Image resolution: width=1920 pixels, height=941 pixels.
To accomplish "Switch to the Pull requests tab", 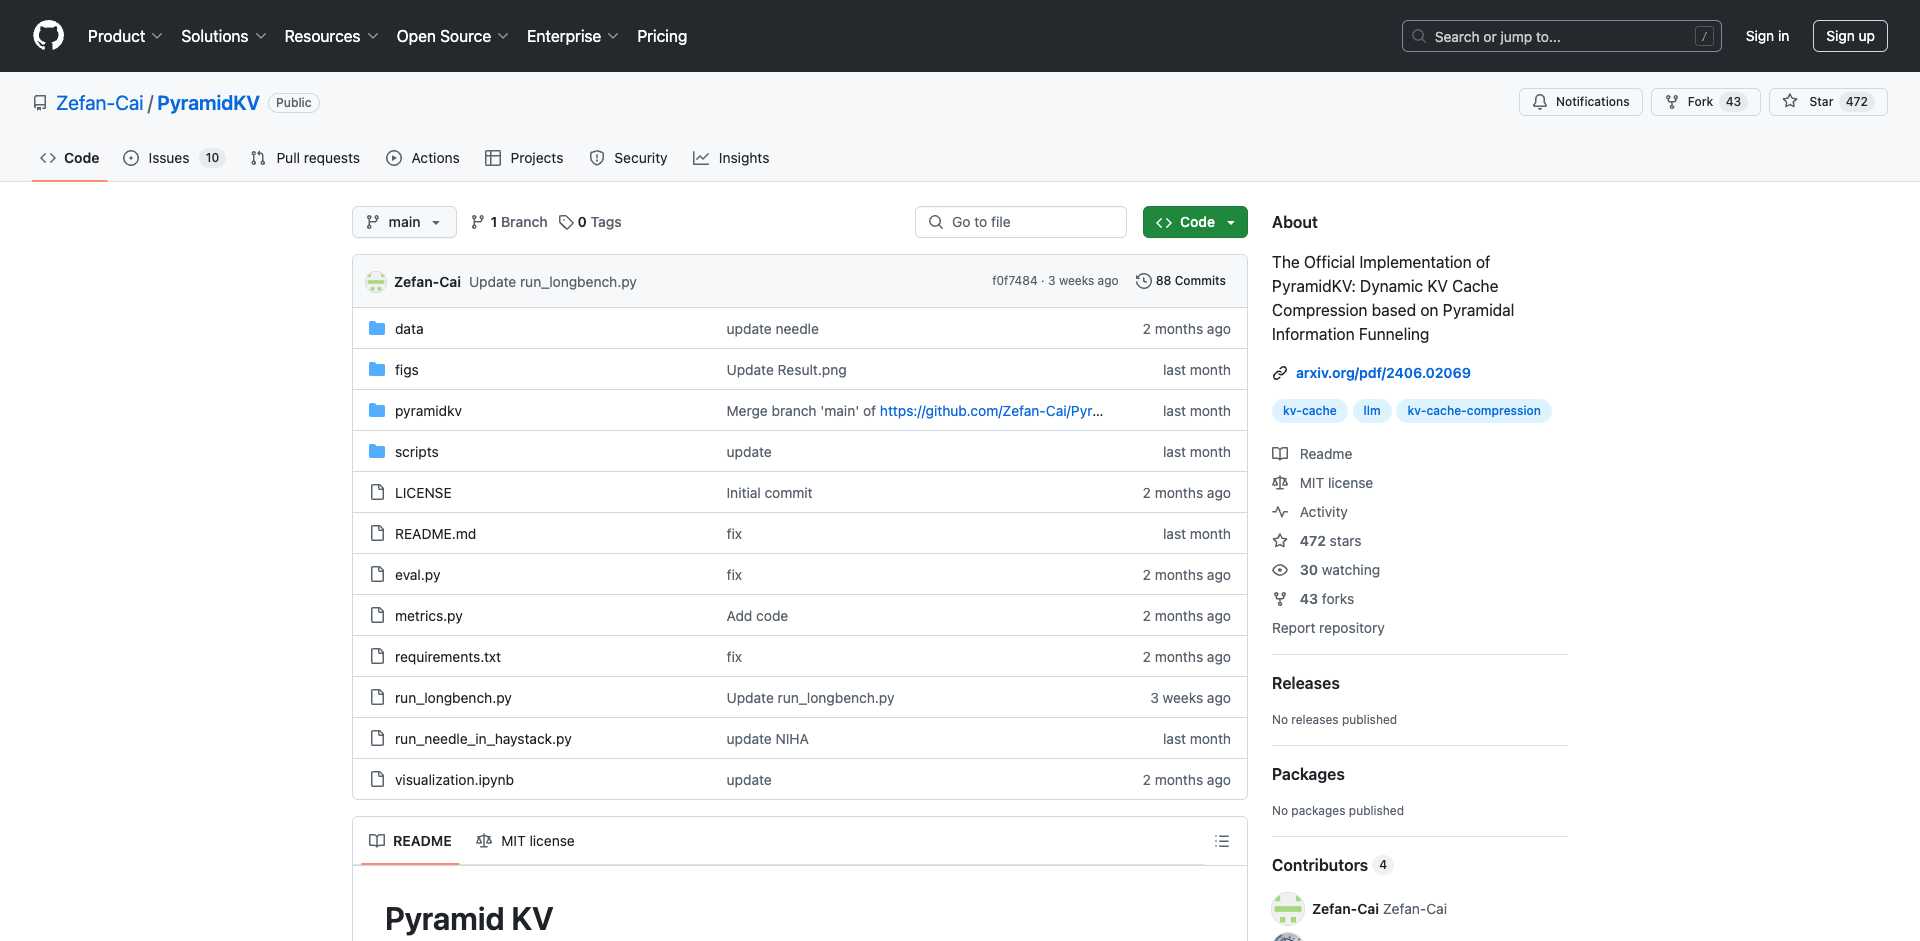I will tap(305, 158).
